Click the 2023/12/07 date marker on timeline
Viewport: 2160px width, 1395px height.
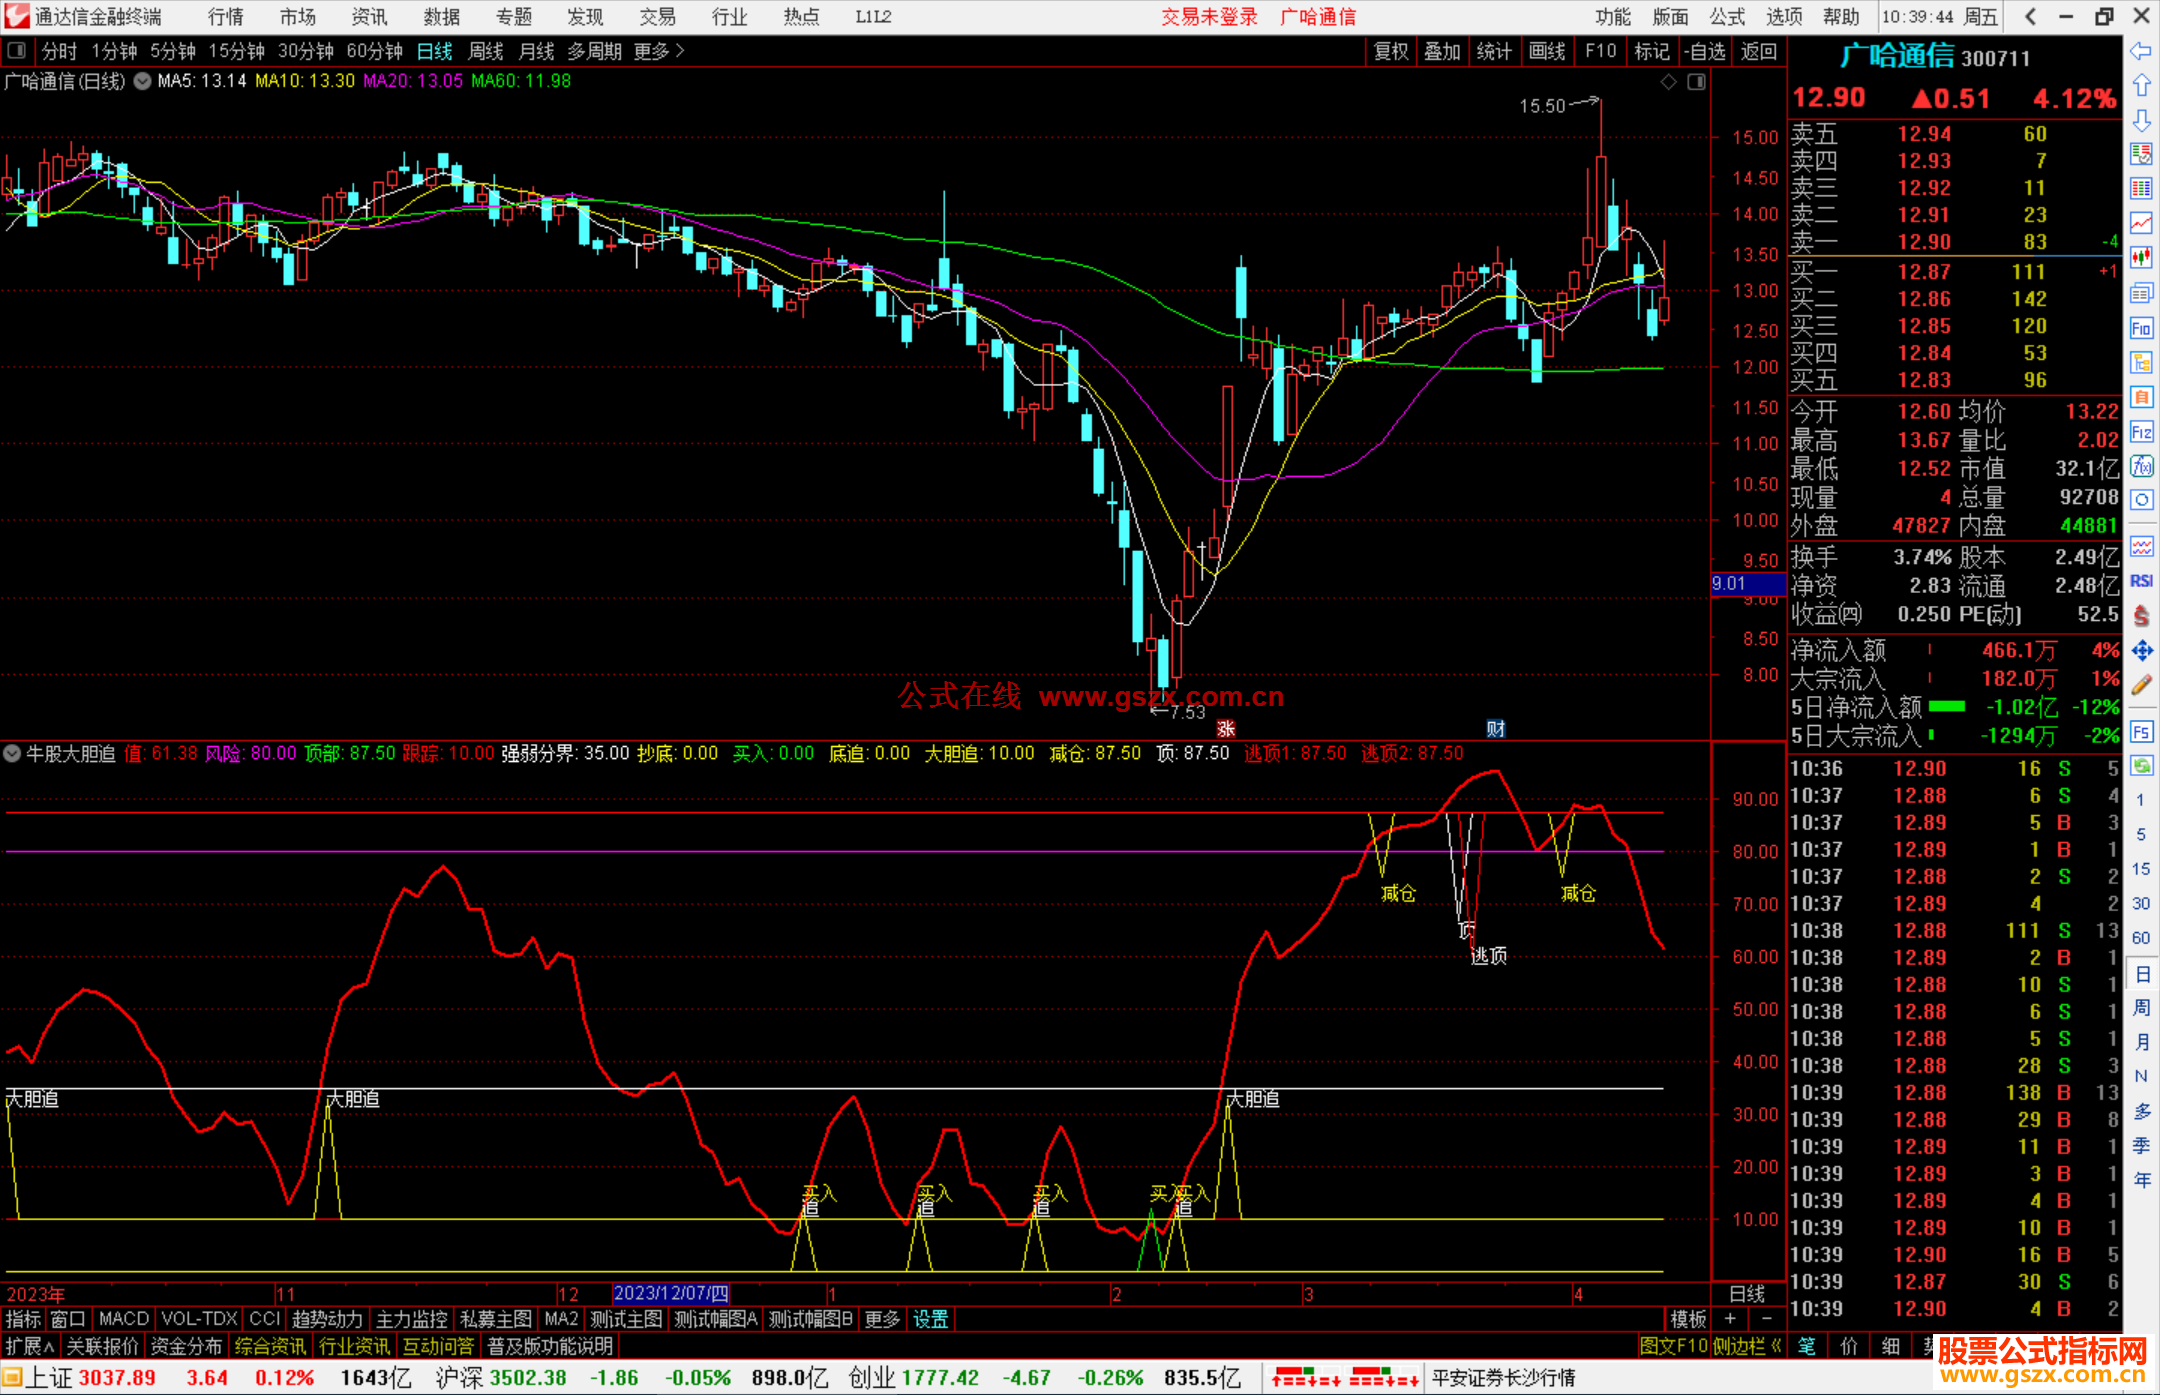click(670, 1294)
